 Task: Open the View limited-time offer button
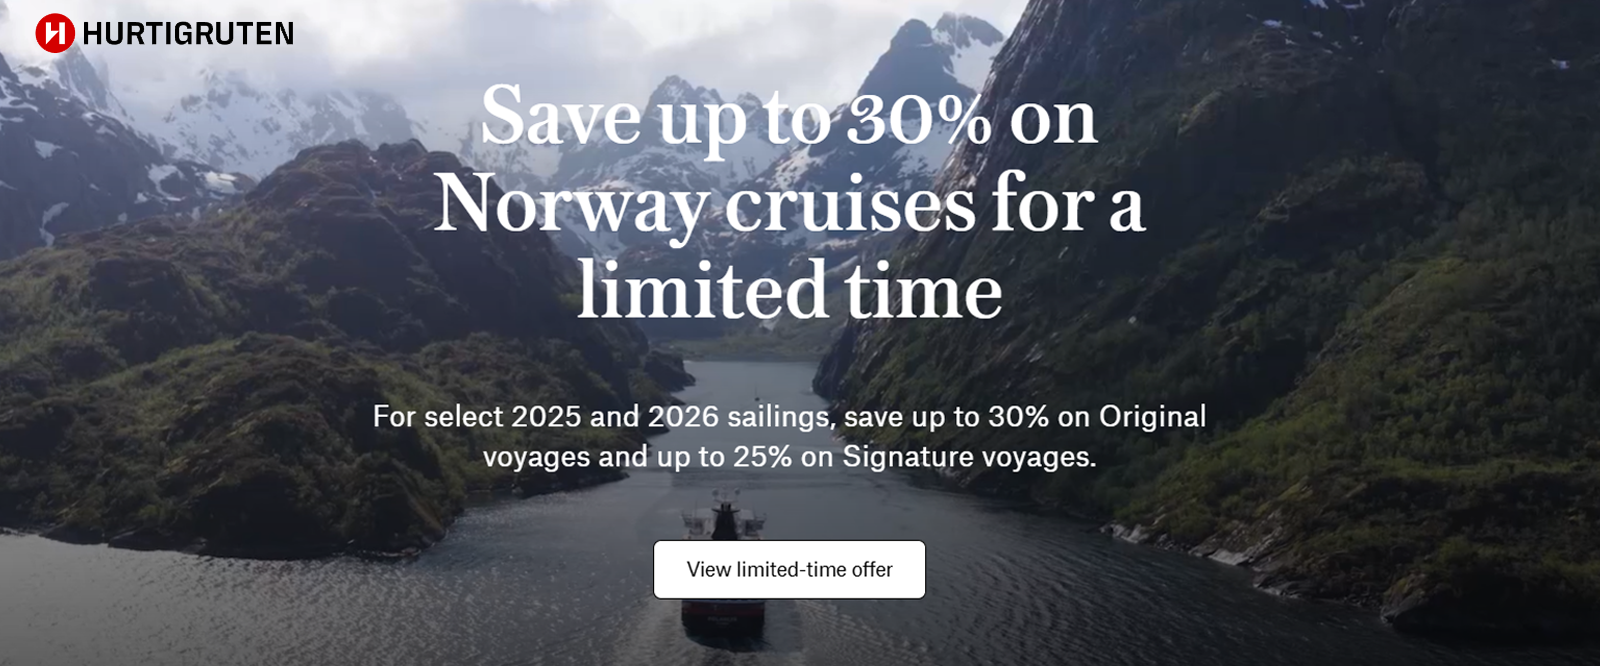coord(789,570)
